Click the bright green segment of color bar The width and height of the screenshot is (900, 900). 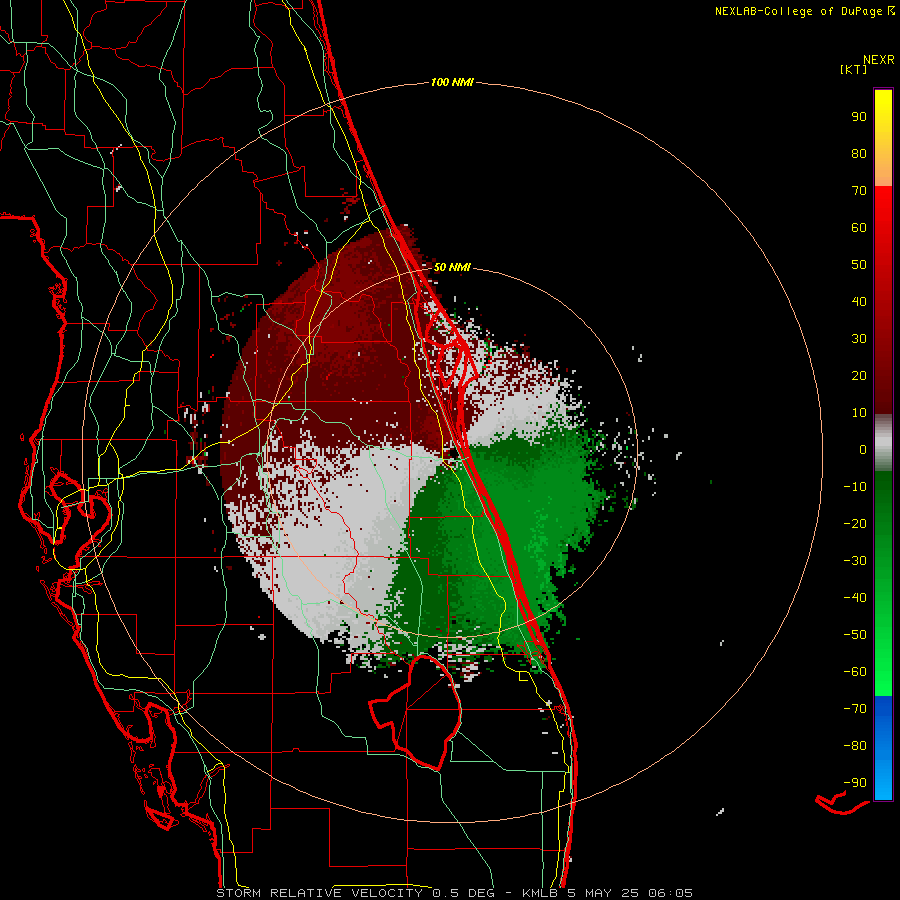click(883, 584)
